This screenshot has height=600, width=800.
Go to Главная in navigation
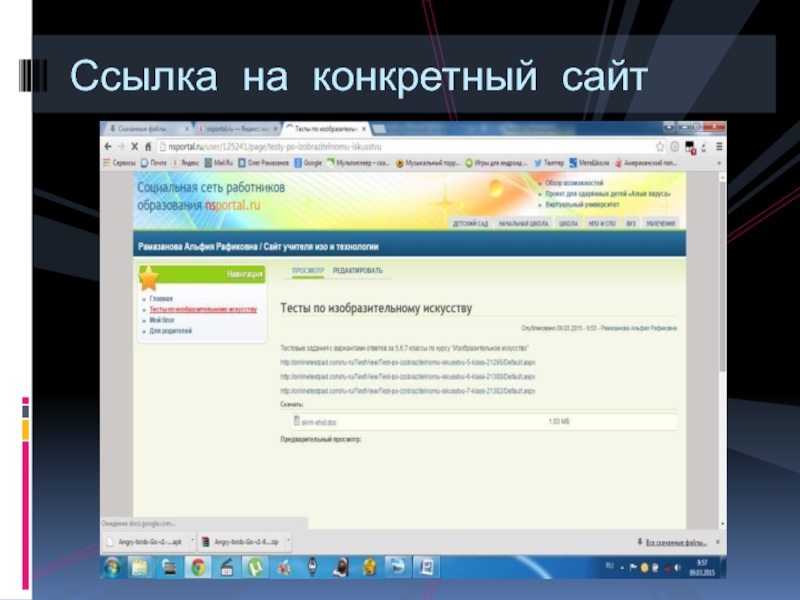pyautogui.click(x=161, y=298)
